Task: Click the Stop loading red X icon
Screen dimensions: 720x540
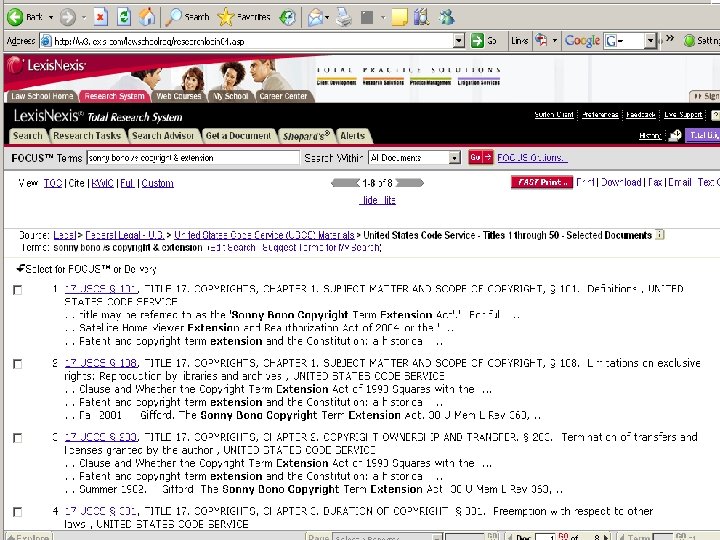Action: click(101, 17)
